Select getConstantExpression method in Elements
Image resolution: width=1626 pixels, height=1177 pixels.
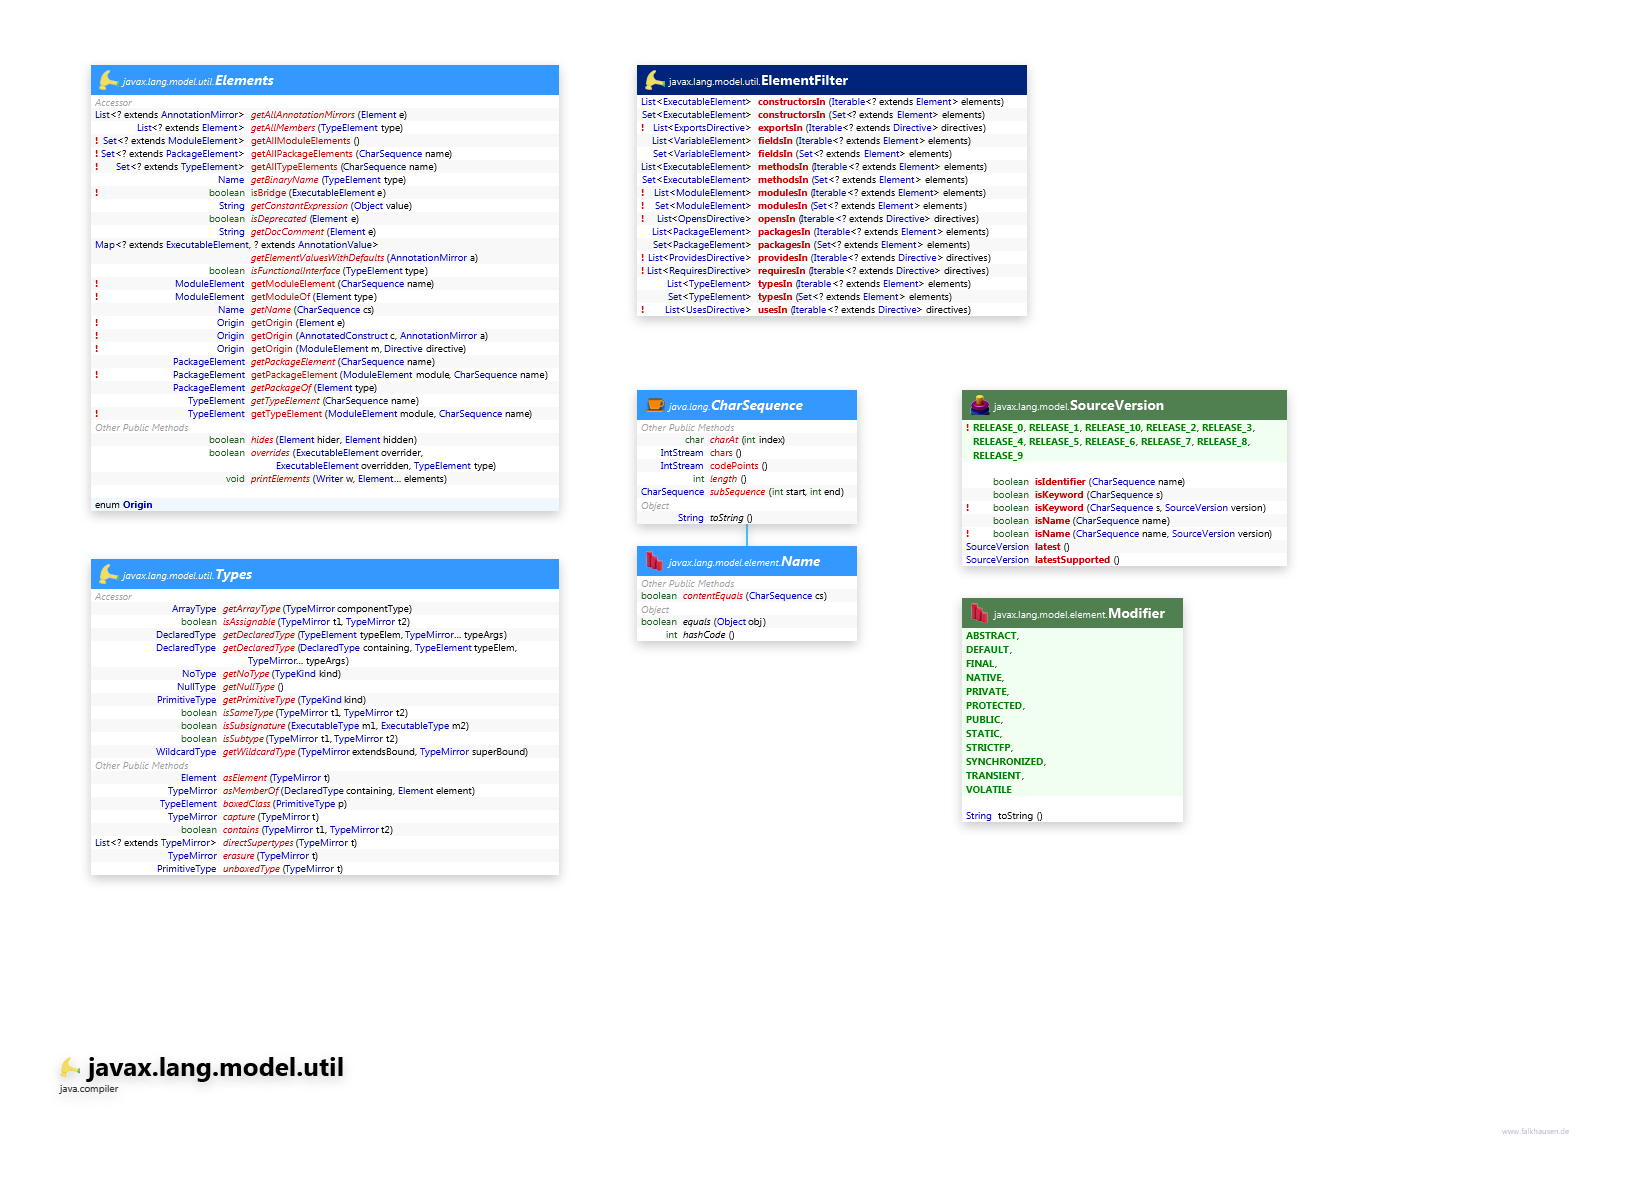coord(299,206)
